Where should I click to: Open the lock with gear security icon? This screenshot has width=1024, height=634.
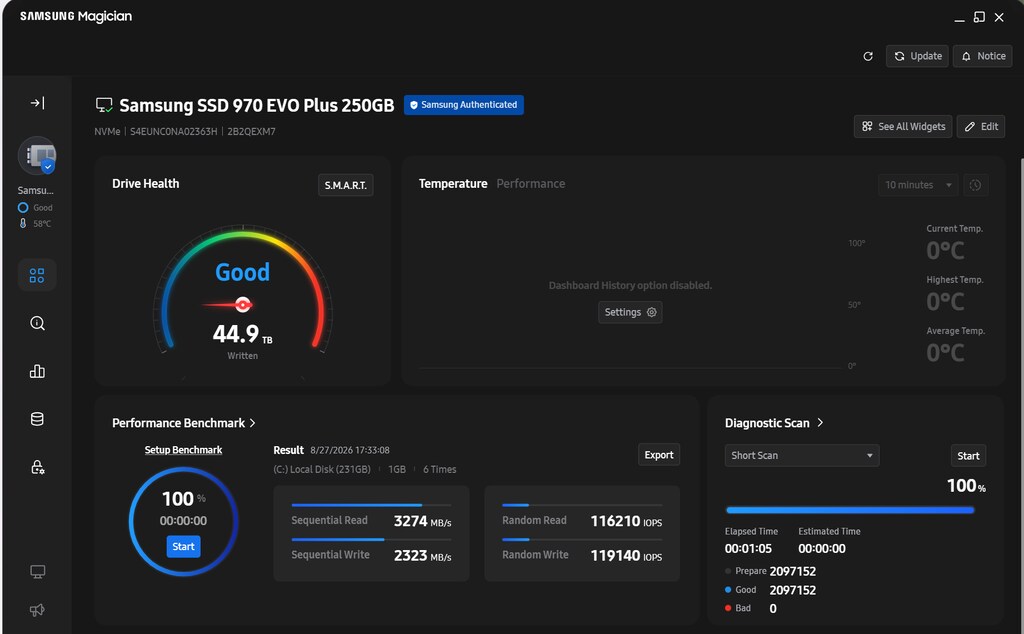[x=37, y=467]
